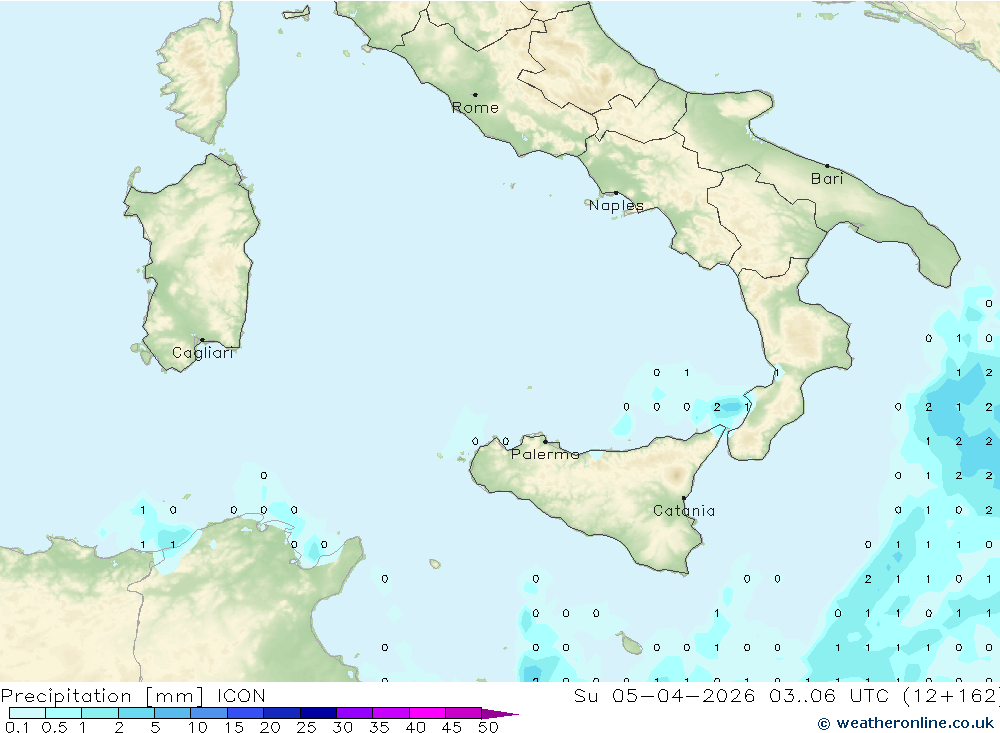Click the Palermo city label
Image resolution: width=1000 pixels, height=733 pixels.
(x=545, y=454)
